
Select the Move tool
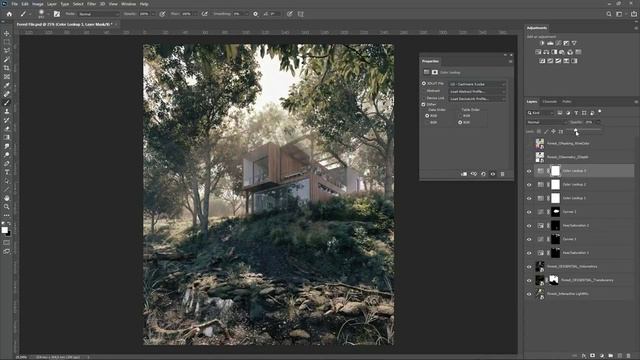coord(7,33)
